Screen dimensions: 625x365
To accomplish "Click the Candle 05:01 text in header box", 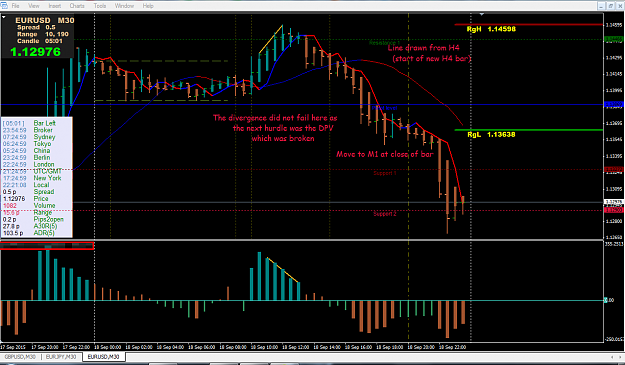I will (x=39, y=41).
